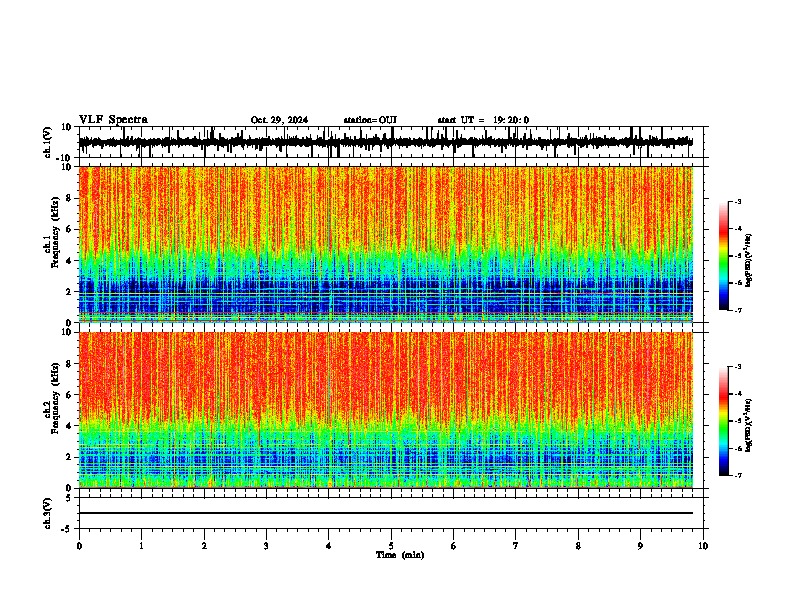This screenshot has height=612, width=792.
Task: Click the log(PSD) label beside ch.2 color bar
Action: point(748,425)
